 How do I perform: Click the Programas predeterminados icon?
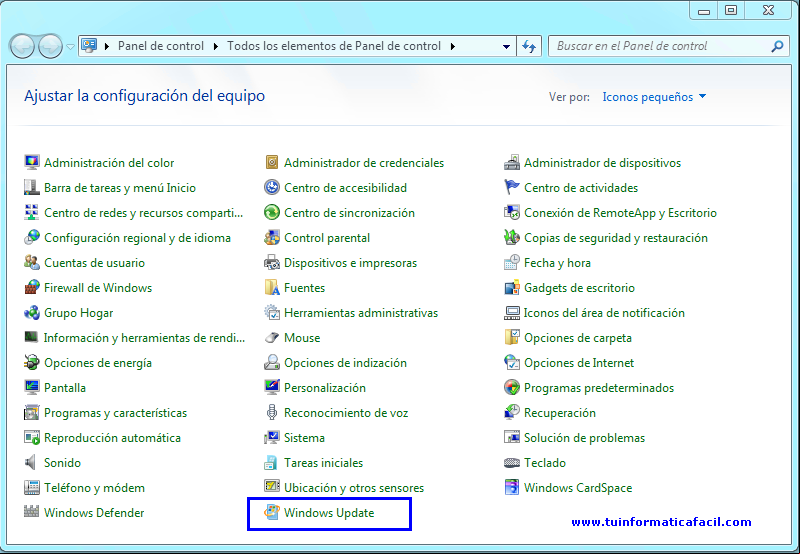512,387
